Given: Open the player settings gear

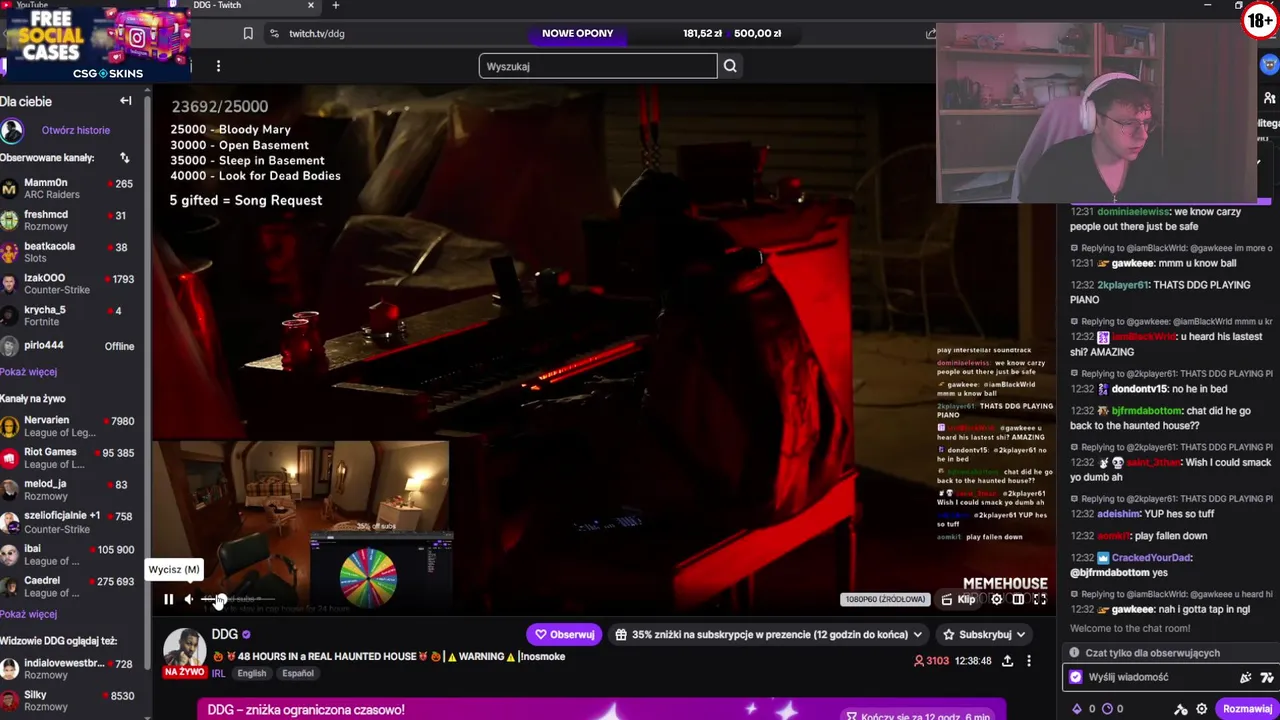Looking at the screenshot, I should click(996, 599).
